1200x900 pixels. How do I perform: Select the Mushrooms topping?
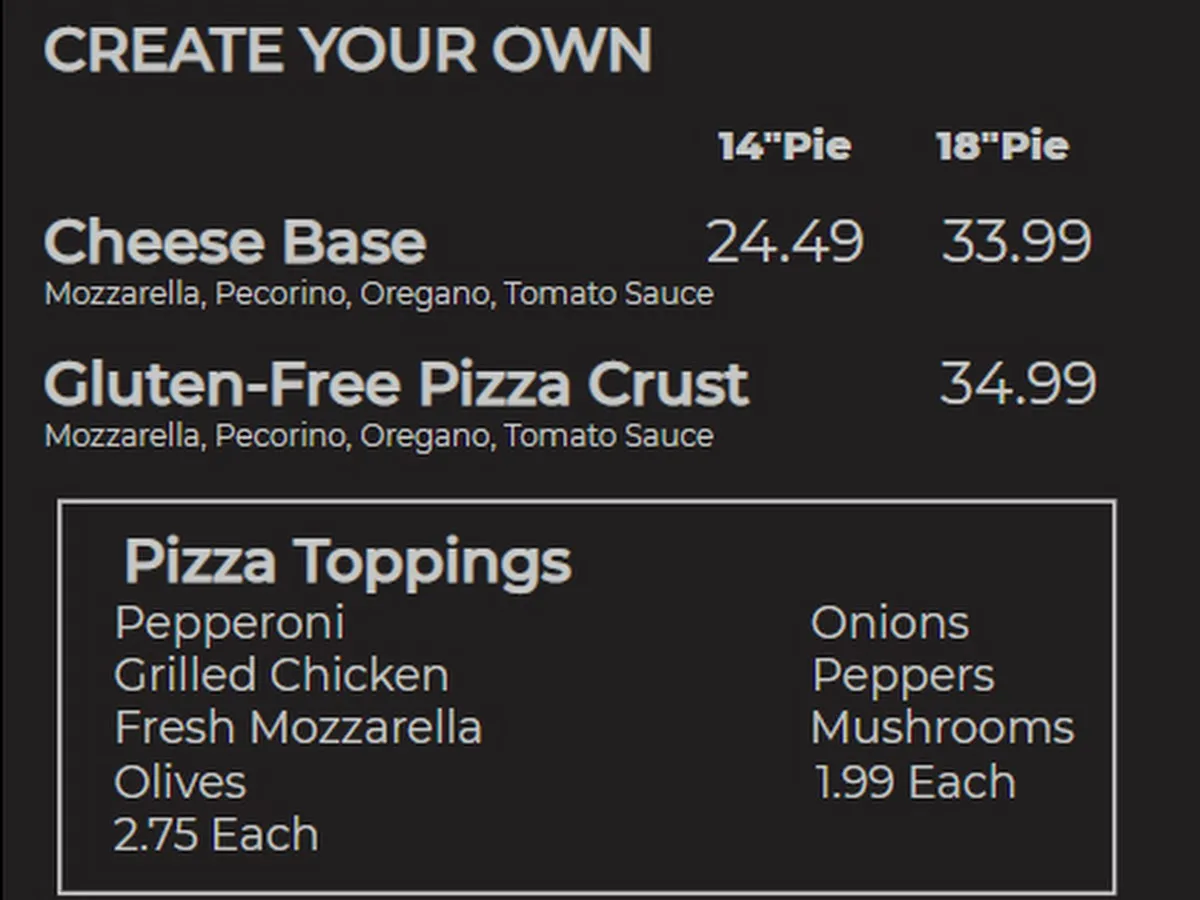pyautogui.click(x=942, y=728)
